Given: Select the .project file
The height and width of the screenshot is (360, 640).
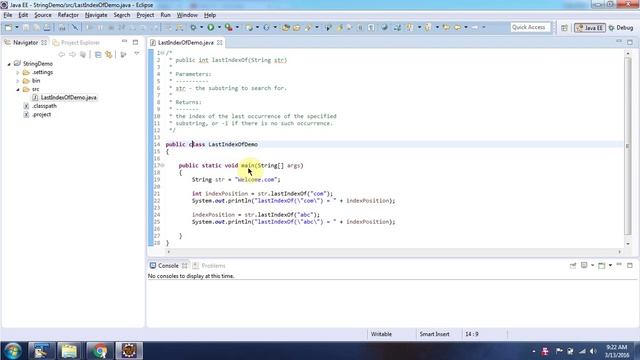Looking at the screenshot, I should tap(38, 115).
